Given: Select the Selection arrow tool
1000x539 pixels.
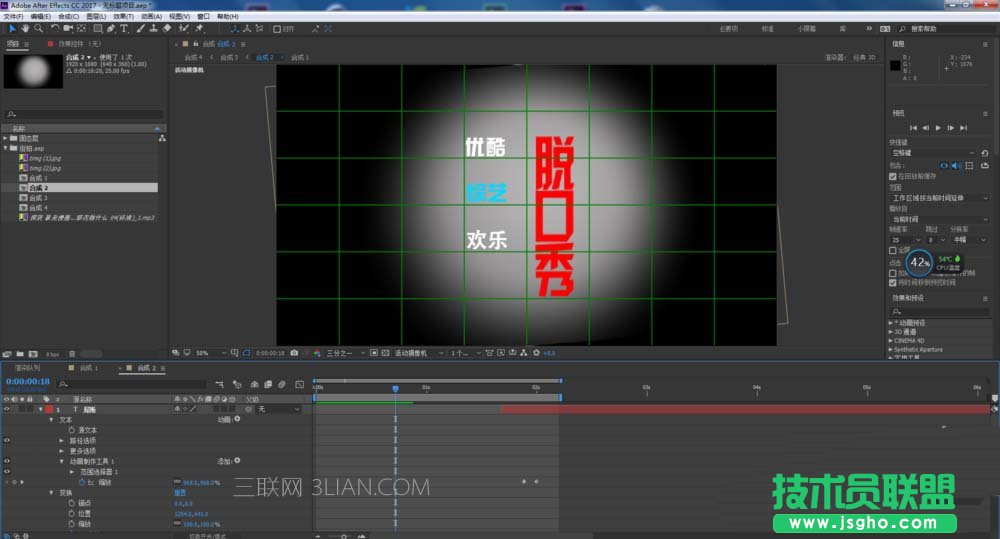Looking at the screenshot, I should tap(12, 29).
